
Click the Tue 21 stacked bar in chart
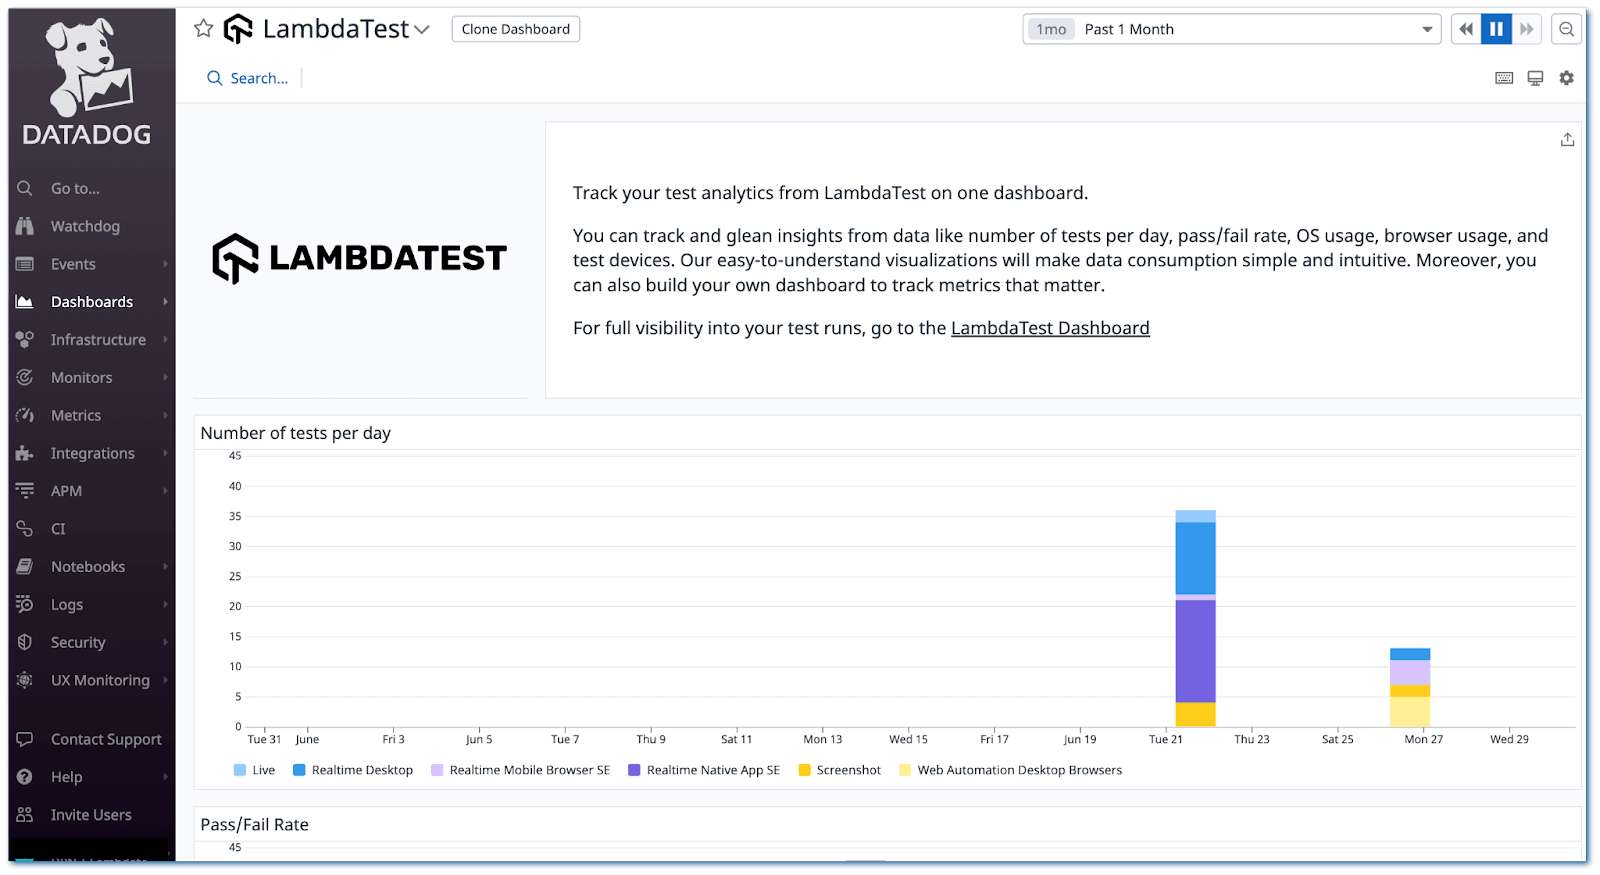pyautogui.click(x=1195, y=618)
